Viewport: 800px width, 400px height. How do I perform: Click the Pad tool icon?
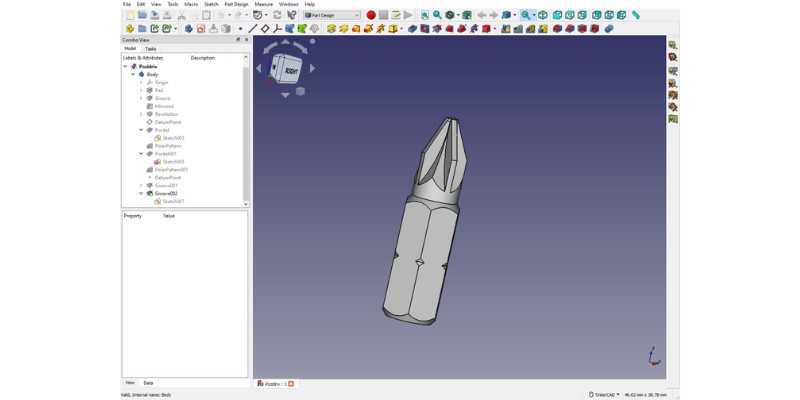pos(331,29)
